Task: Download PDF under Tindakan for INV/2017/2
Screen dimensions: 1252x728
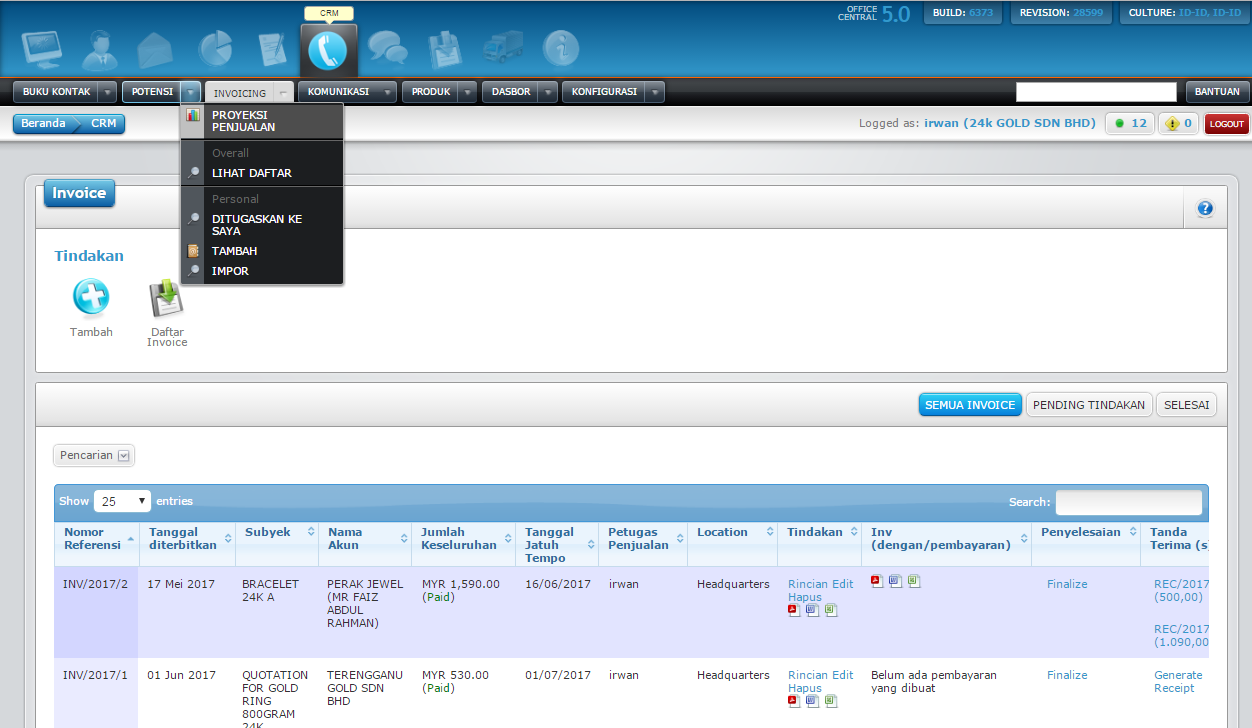Action: coord(794,611)
